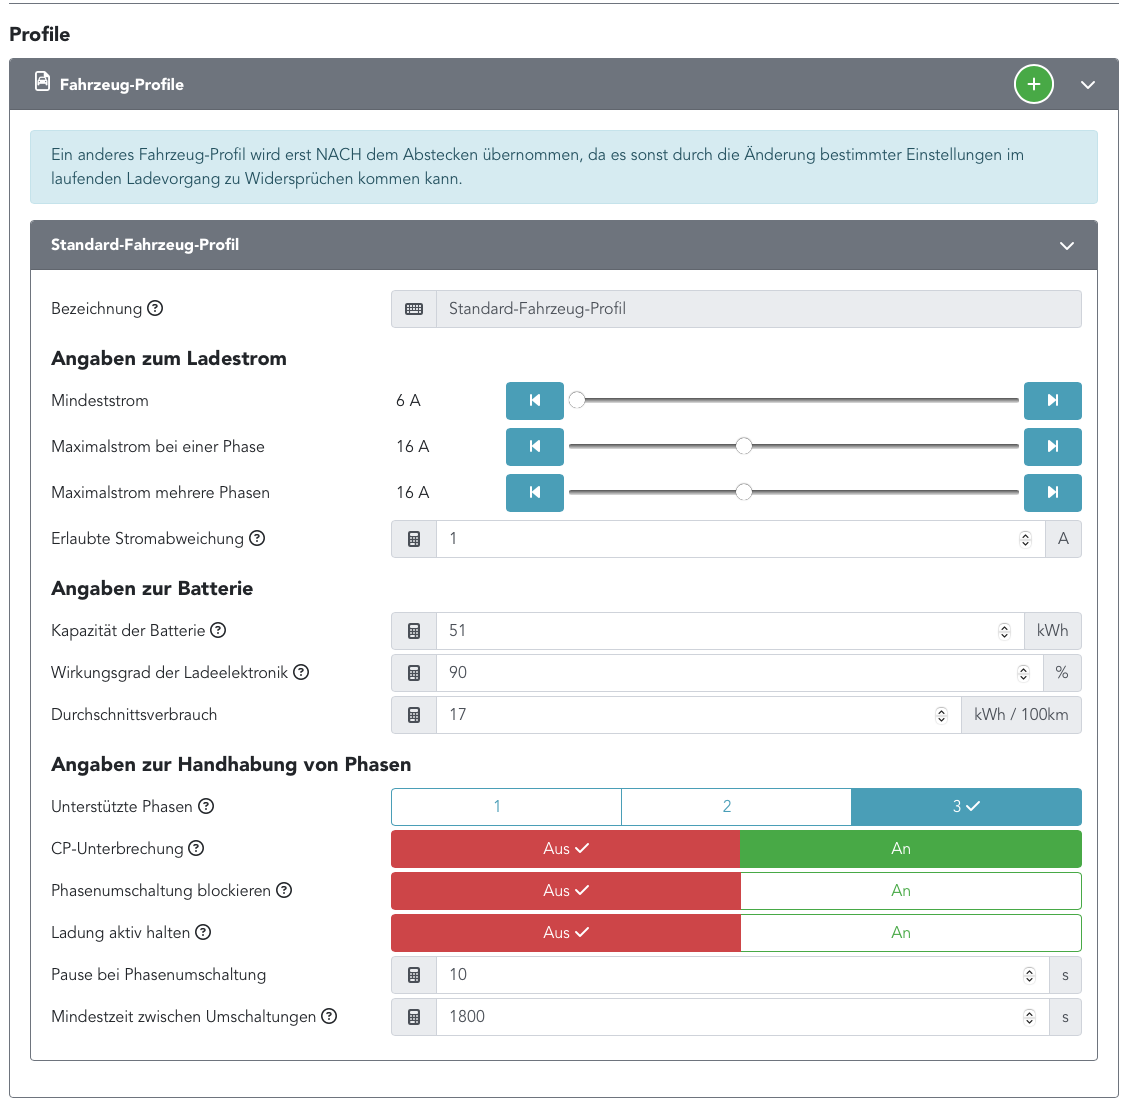Click calculator icon of Erlaubte Stromabweichung
The height and width of the screenshot is (1105, 1128).
point(414,539)
